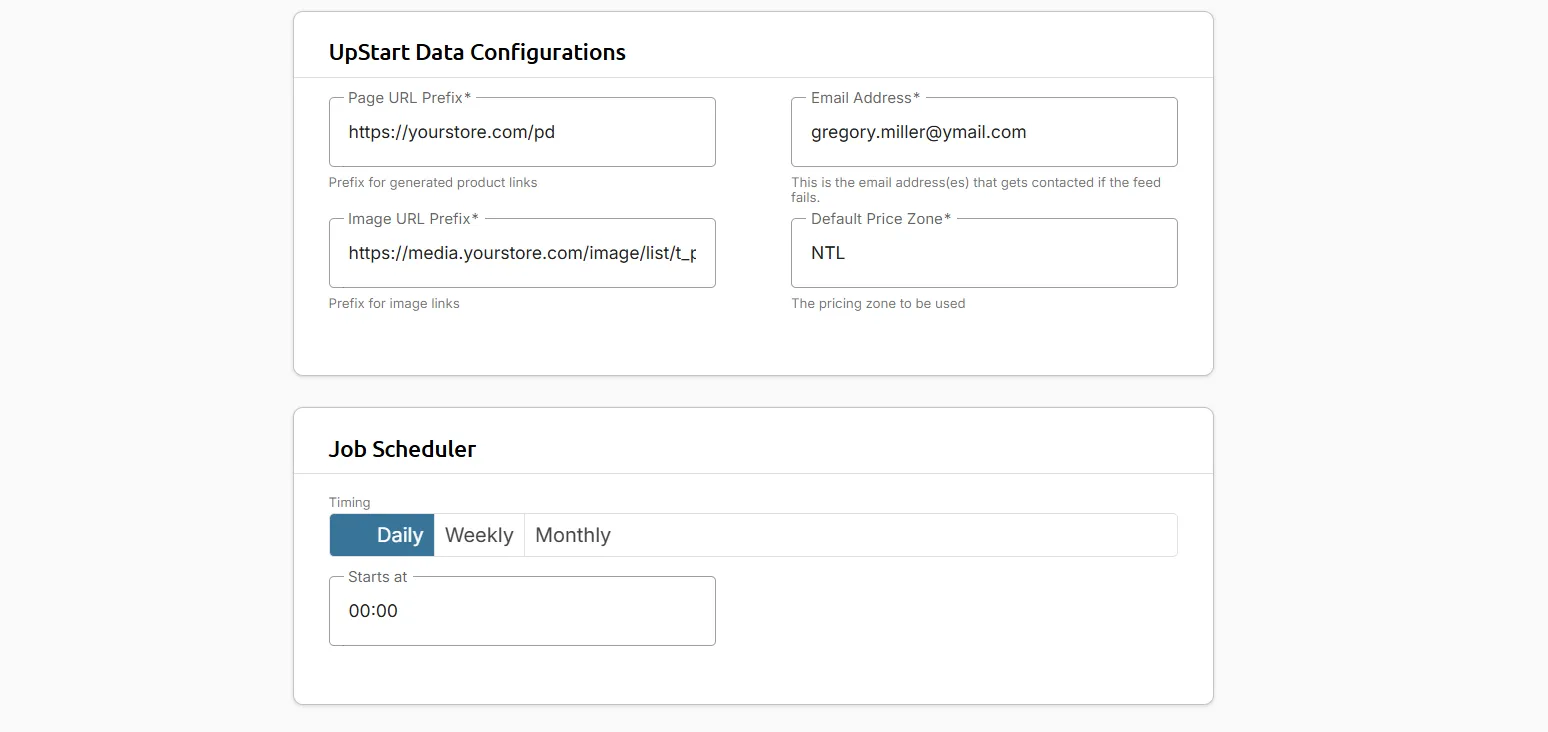
Task: Open the Starts at time field
Action: pyautogui.click(x=522, y=611)
